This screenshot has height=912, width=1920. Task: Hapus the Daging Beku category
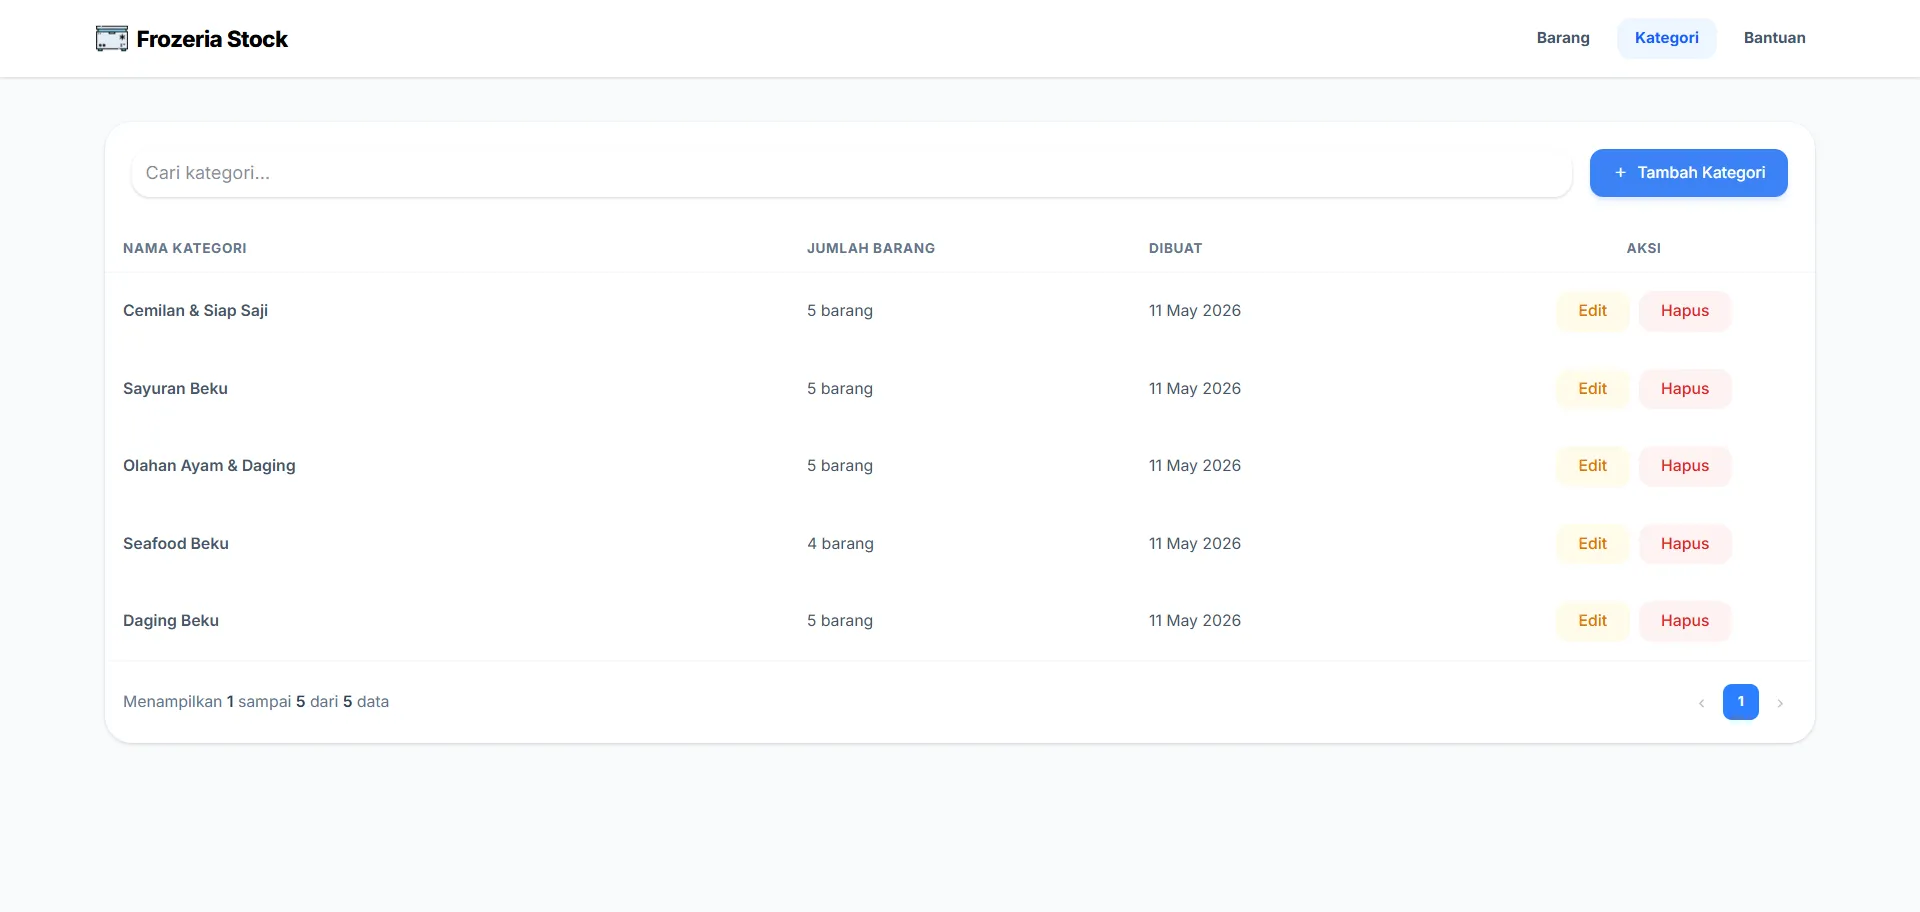1684,621
